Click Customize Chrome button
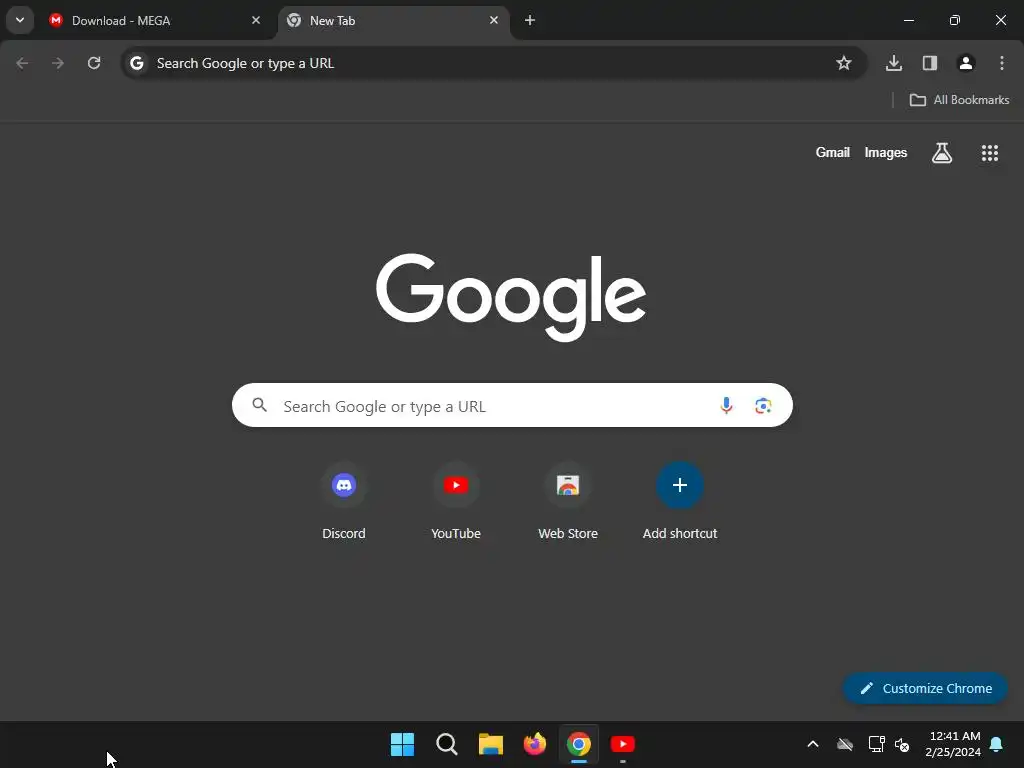This screenshot has height=768, width=1024. 925,688
